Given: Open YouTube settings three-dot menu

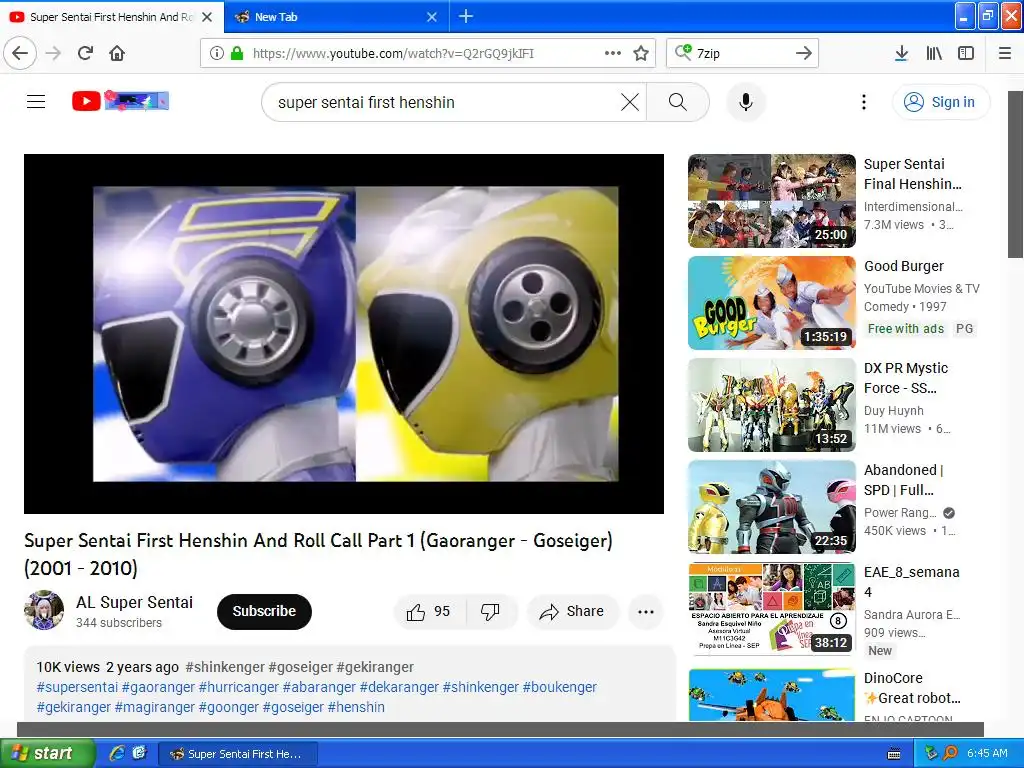Looking at the screenshot, I should click(x=863, y=102).
